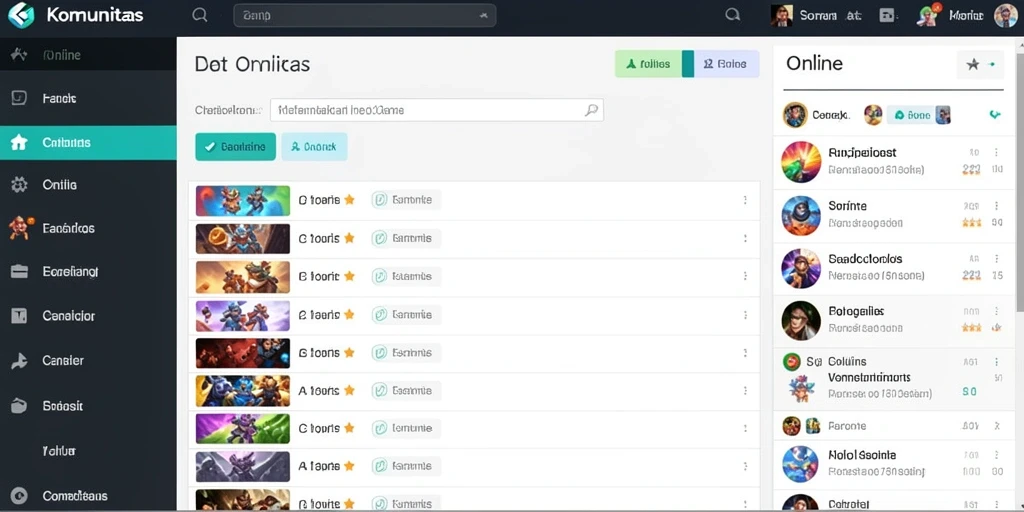The image size is (1024, 512).
Task: Toggle the Onorck filter chip
Action: 314,147
